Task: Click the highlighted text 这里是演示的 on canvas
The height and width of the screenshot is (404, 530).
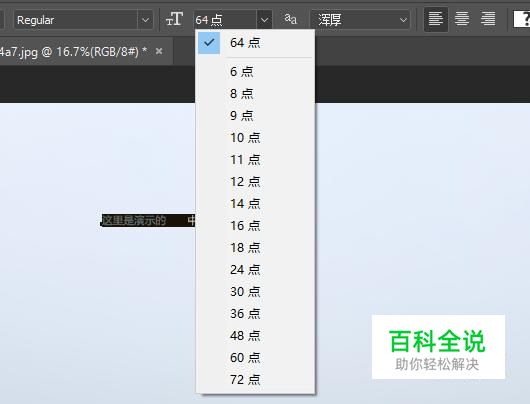Action: point(134,220)
